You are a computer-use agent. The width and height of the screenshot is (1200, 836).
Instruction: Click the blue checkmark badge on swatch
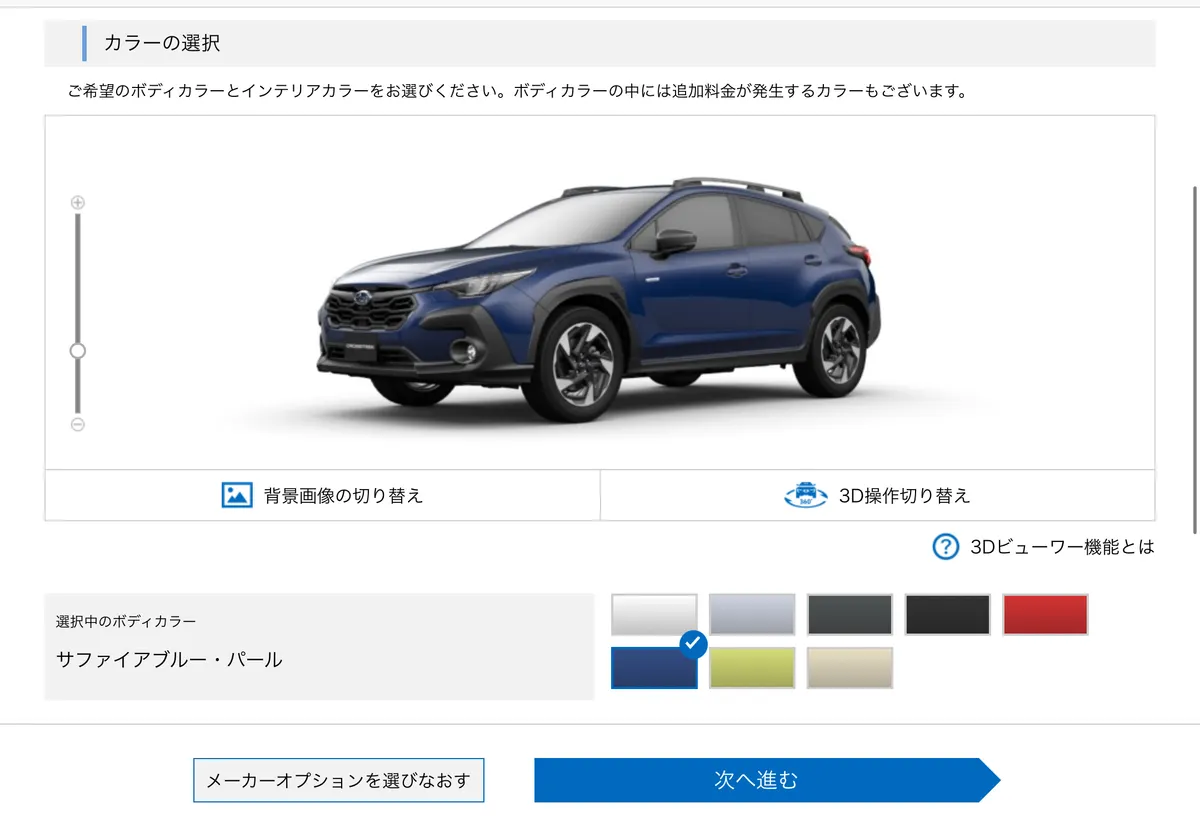click(x=693, y=644)
